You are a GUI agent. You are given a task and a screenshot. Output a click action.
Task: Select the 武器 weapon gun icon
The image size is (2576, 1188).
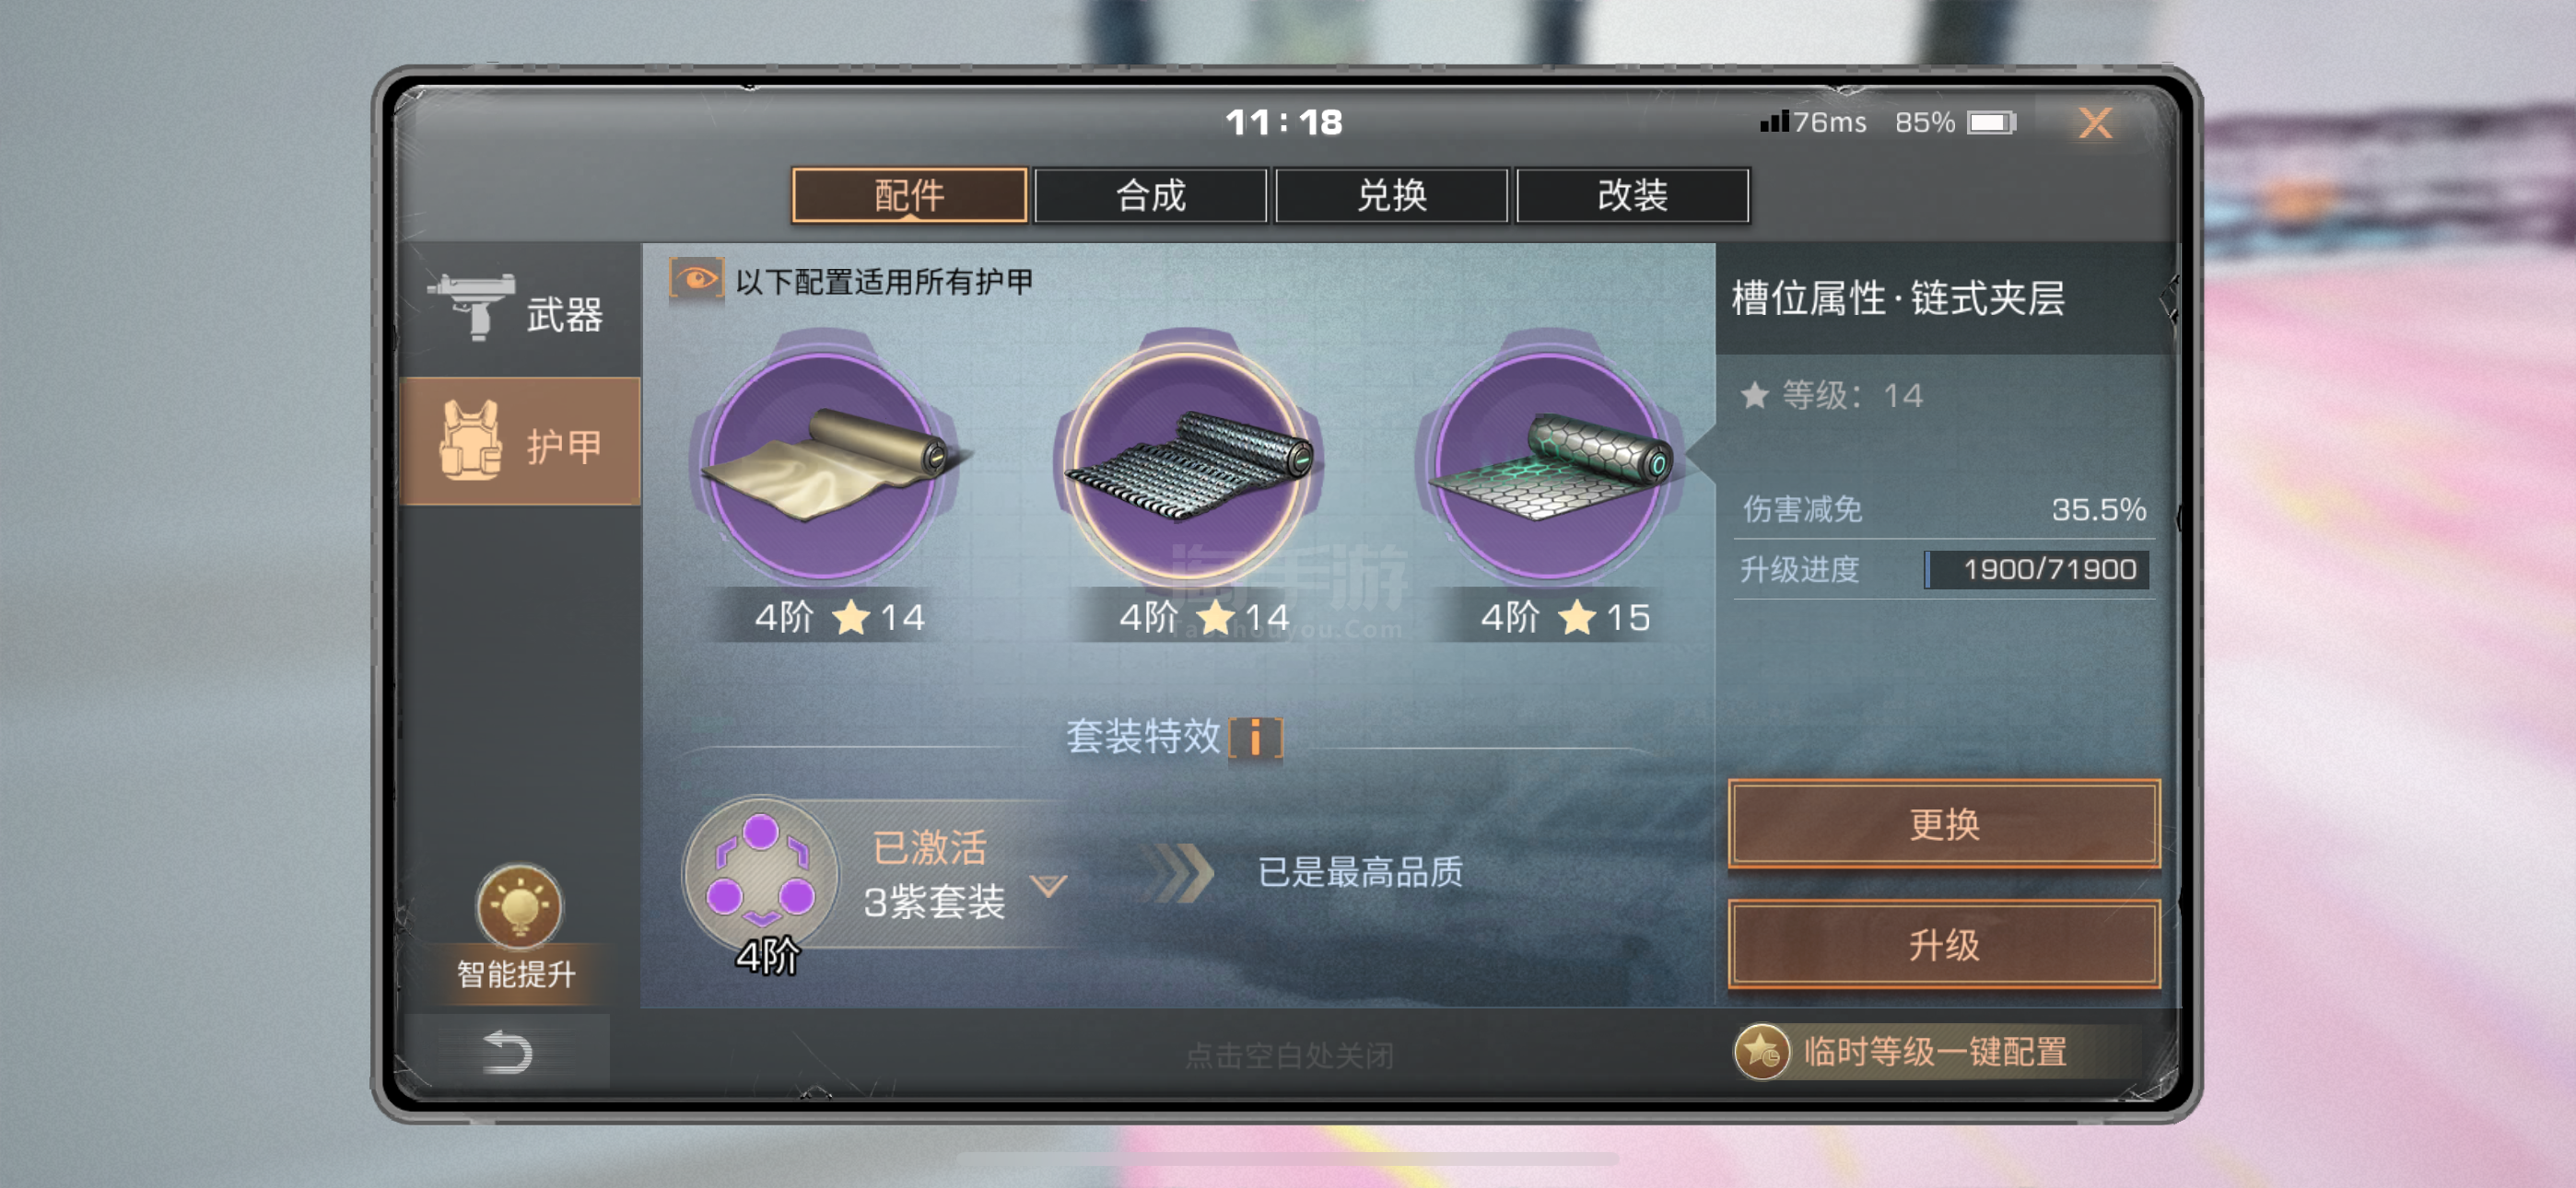click(471, 306)
